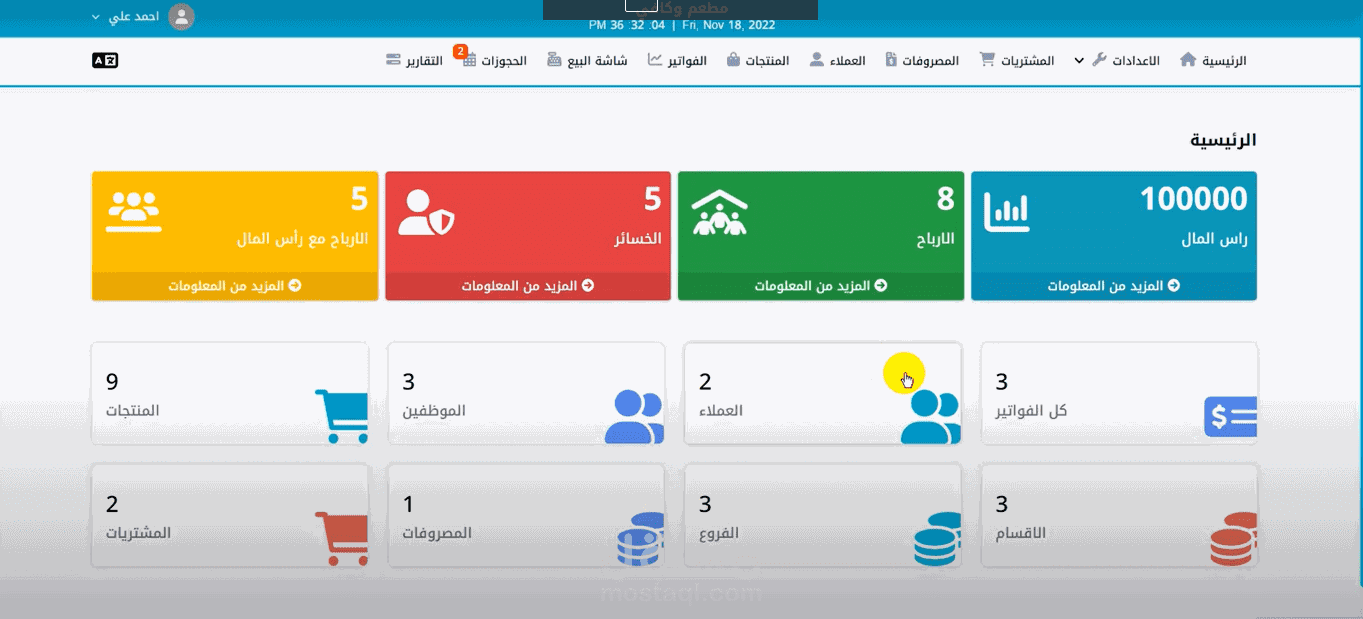Click the bag icon beside المنتجات in navbar
Image resolution: width=1363 pixels, height=619 pixels.
(734, 60)
